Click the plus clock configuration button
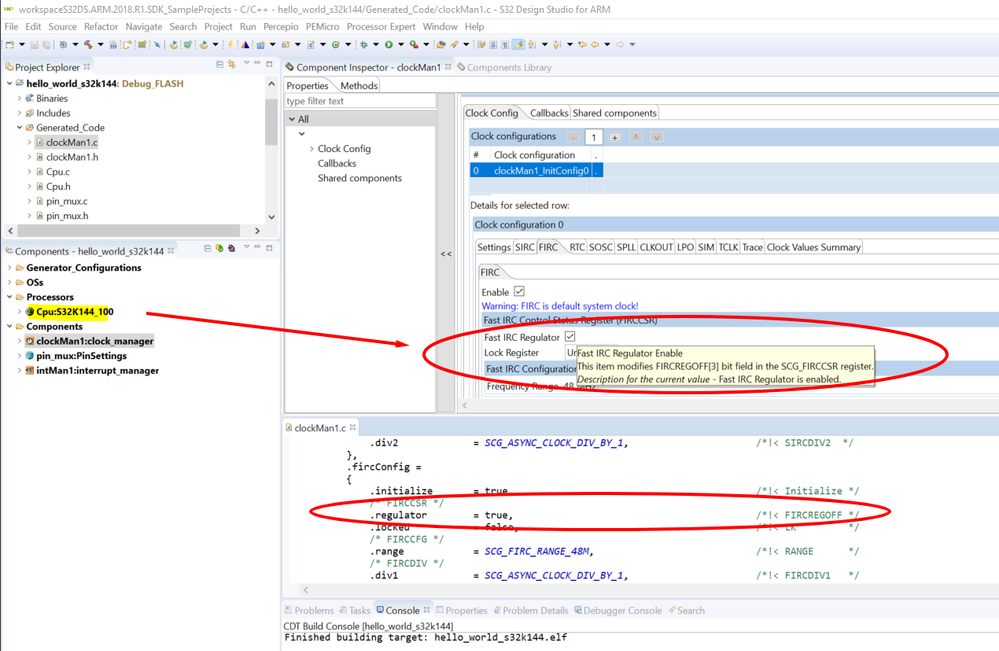 click(615, 137)
